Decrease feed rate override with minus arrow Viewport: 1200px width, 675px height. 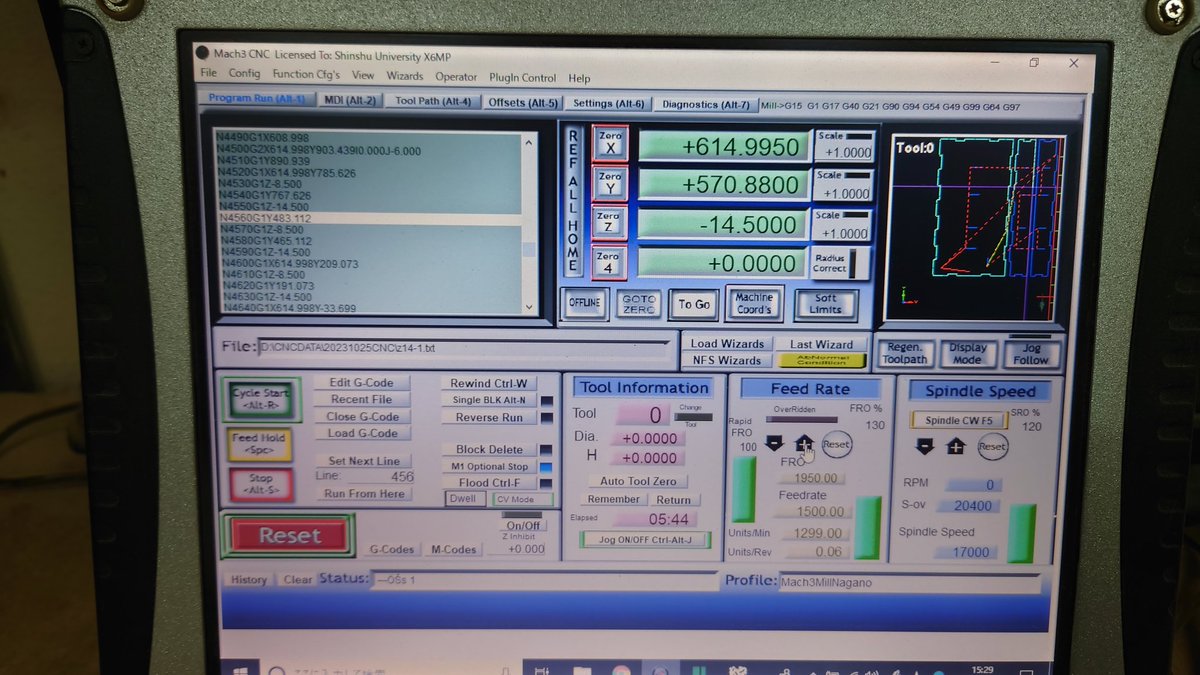tap(774, 443)
